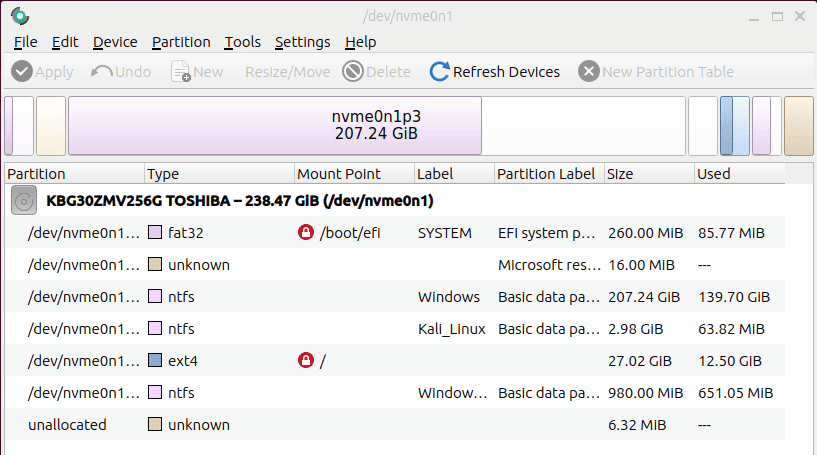This screenshot has width=817, height=455.
Task: Click the SYSTEM label cell
Action: tap(444, 232)
